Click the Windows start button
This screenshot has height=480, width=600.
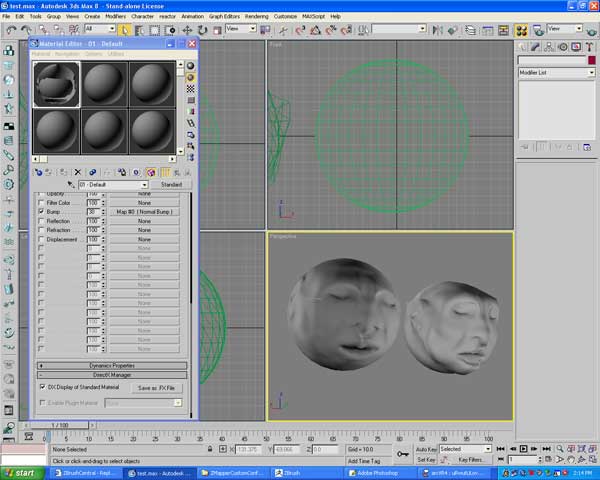tap(22, 473)
